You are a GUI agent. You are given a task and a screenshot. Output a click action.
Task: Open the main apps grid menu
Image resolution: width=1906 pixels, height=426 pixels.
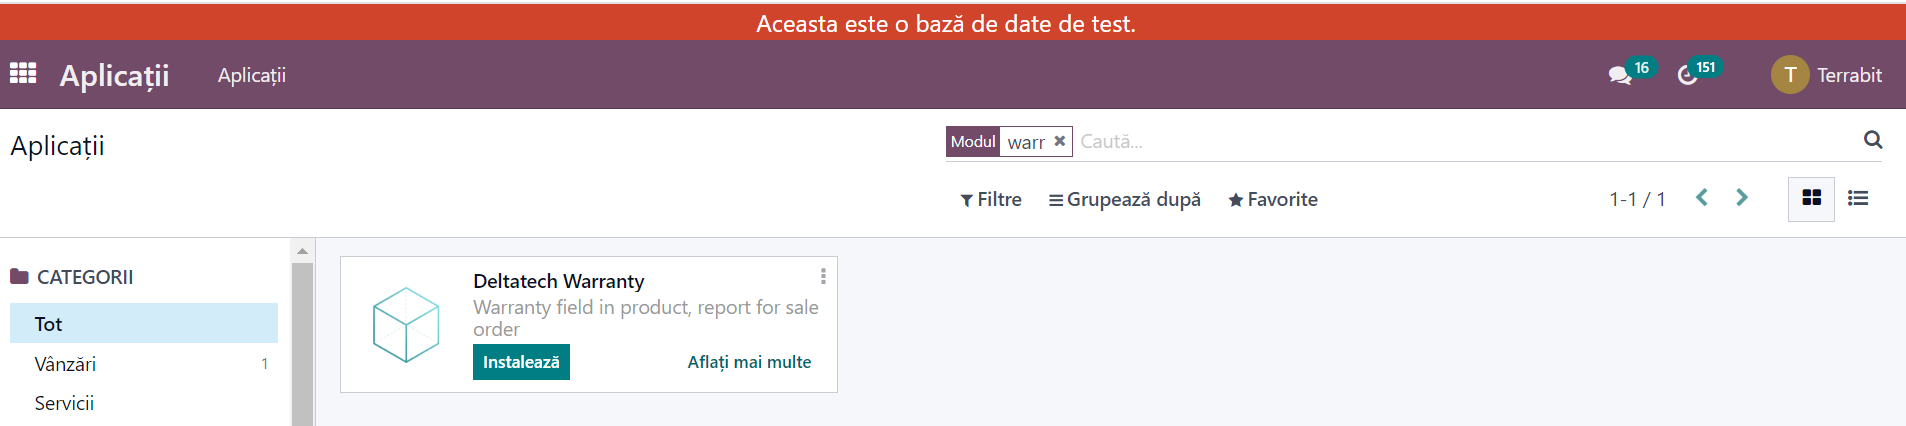(x=23, y=74)
